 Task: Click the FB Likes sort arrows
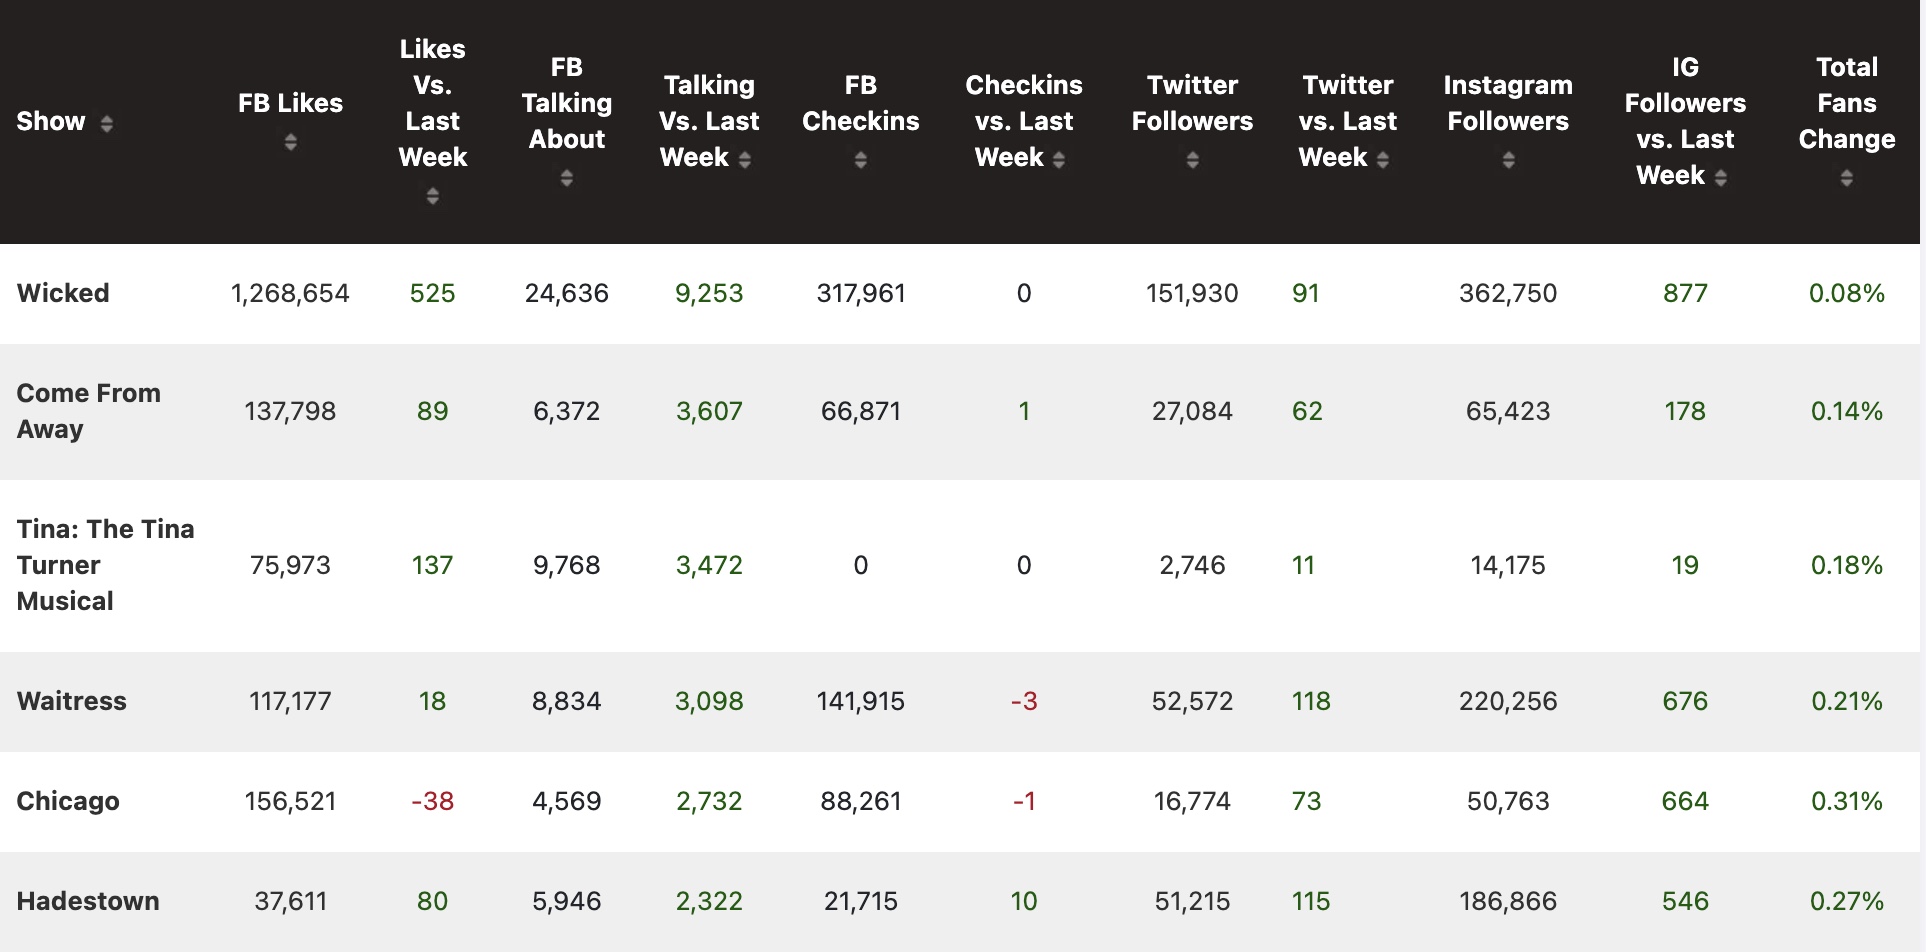290,142
